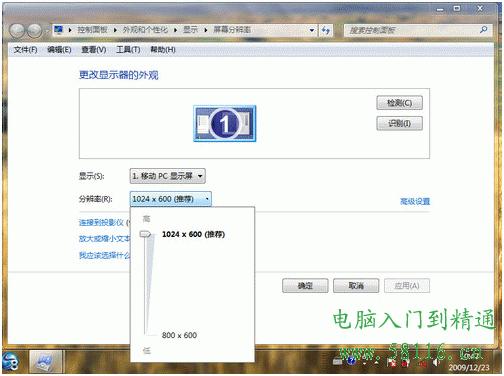Click the 检测(C) detect button
504x376 pixels.
click(x=400, y=103)
